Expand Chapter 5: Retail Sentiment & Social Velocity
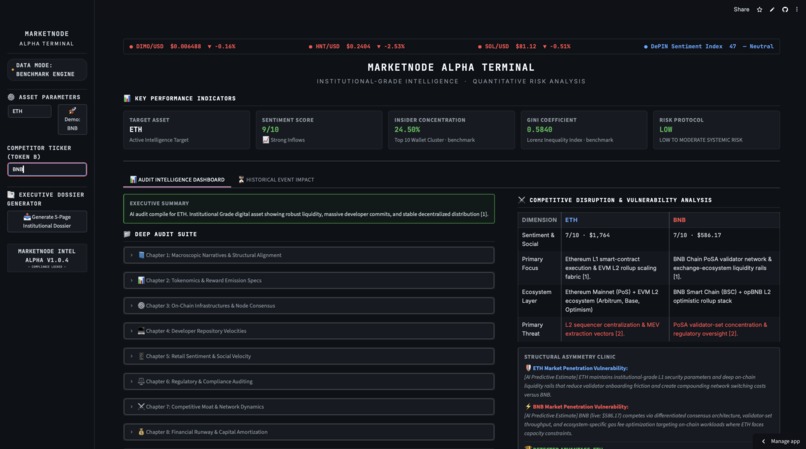The width and height of the screenshot is (806, 449). (308, 356)
